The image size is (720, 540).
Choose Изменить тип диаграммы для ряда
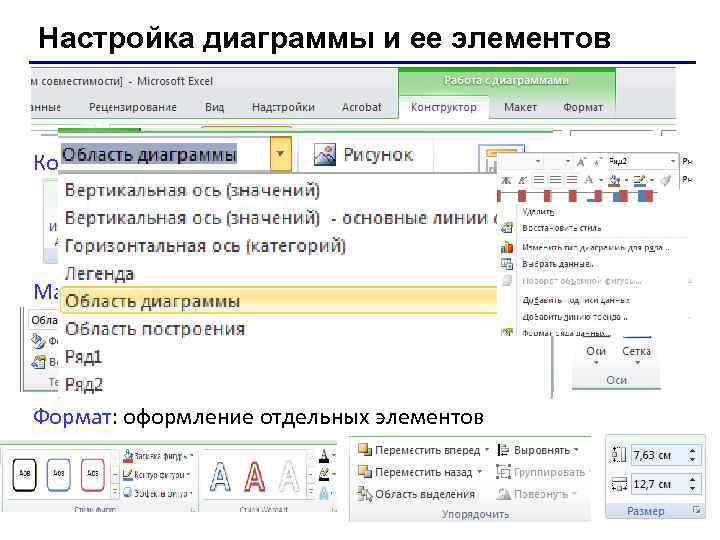(596, 248)
